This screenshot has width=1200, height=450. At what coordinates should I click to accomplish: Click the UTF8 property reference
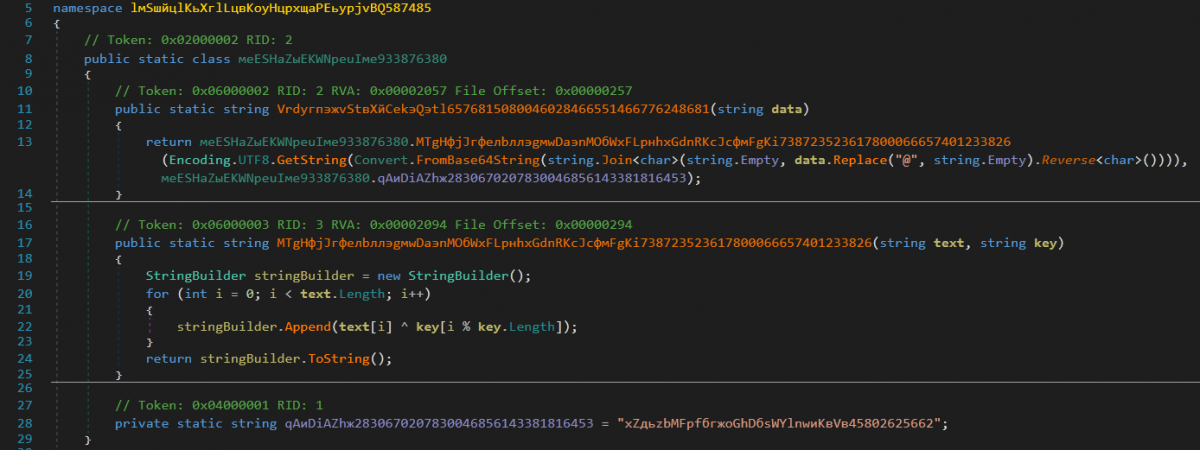click(261, 160)
